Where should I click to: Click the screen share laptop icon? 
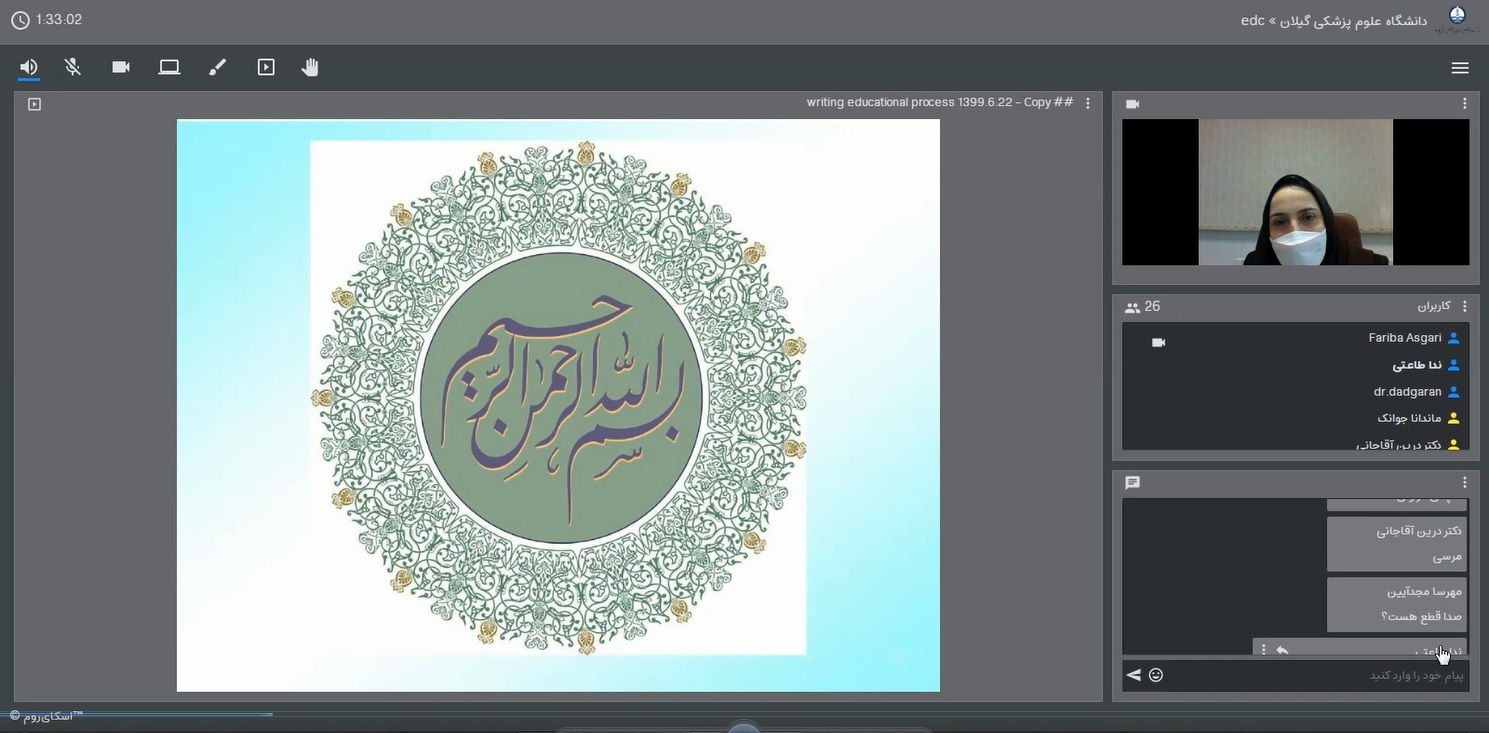click(x=169, y=67)
